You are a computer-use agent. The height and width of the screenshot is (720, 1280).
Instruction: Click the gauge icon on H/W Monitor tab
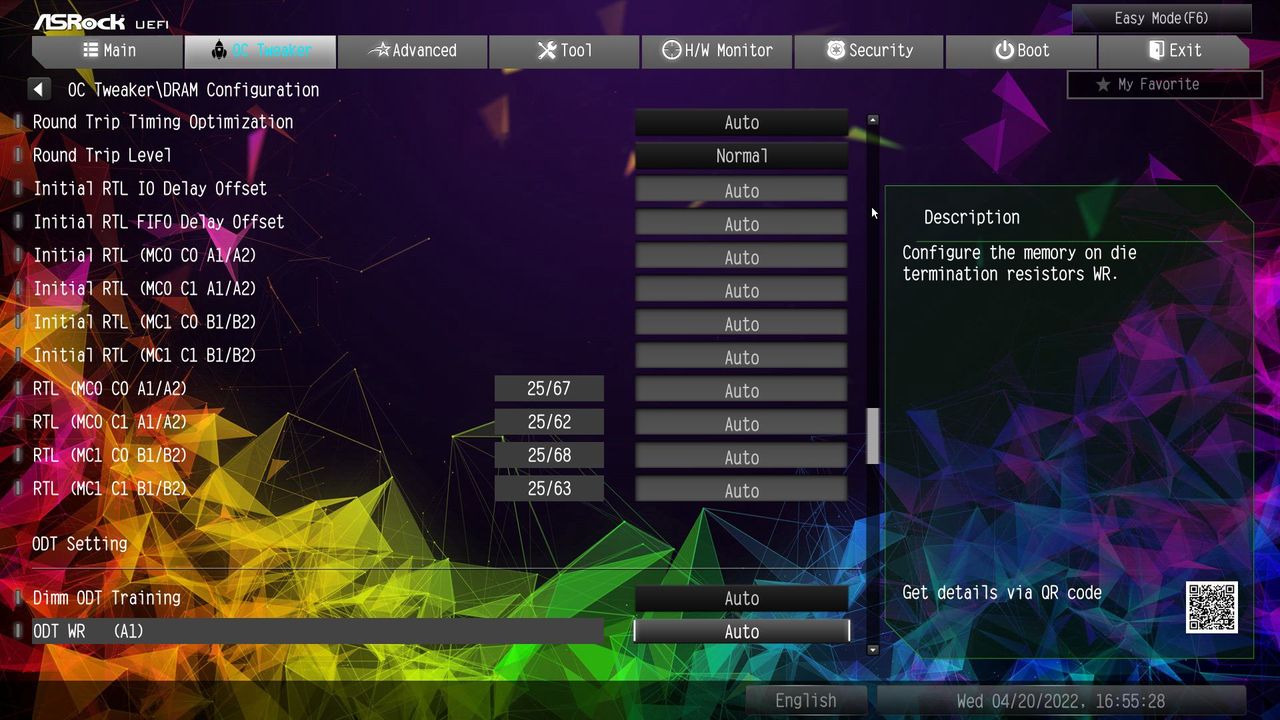coord(672,50)
